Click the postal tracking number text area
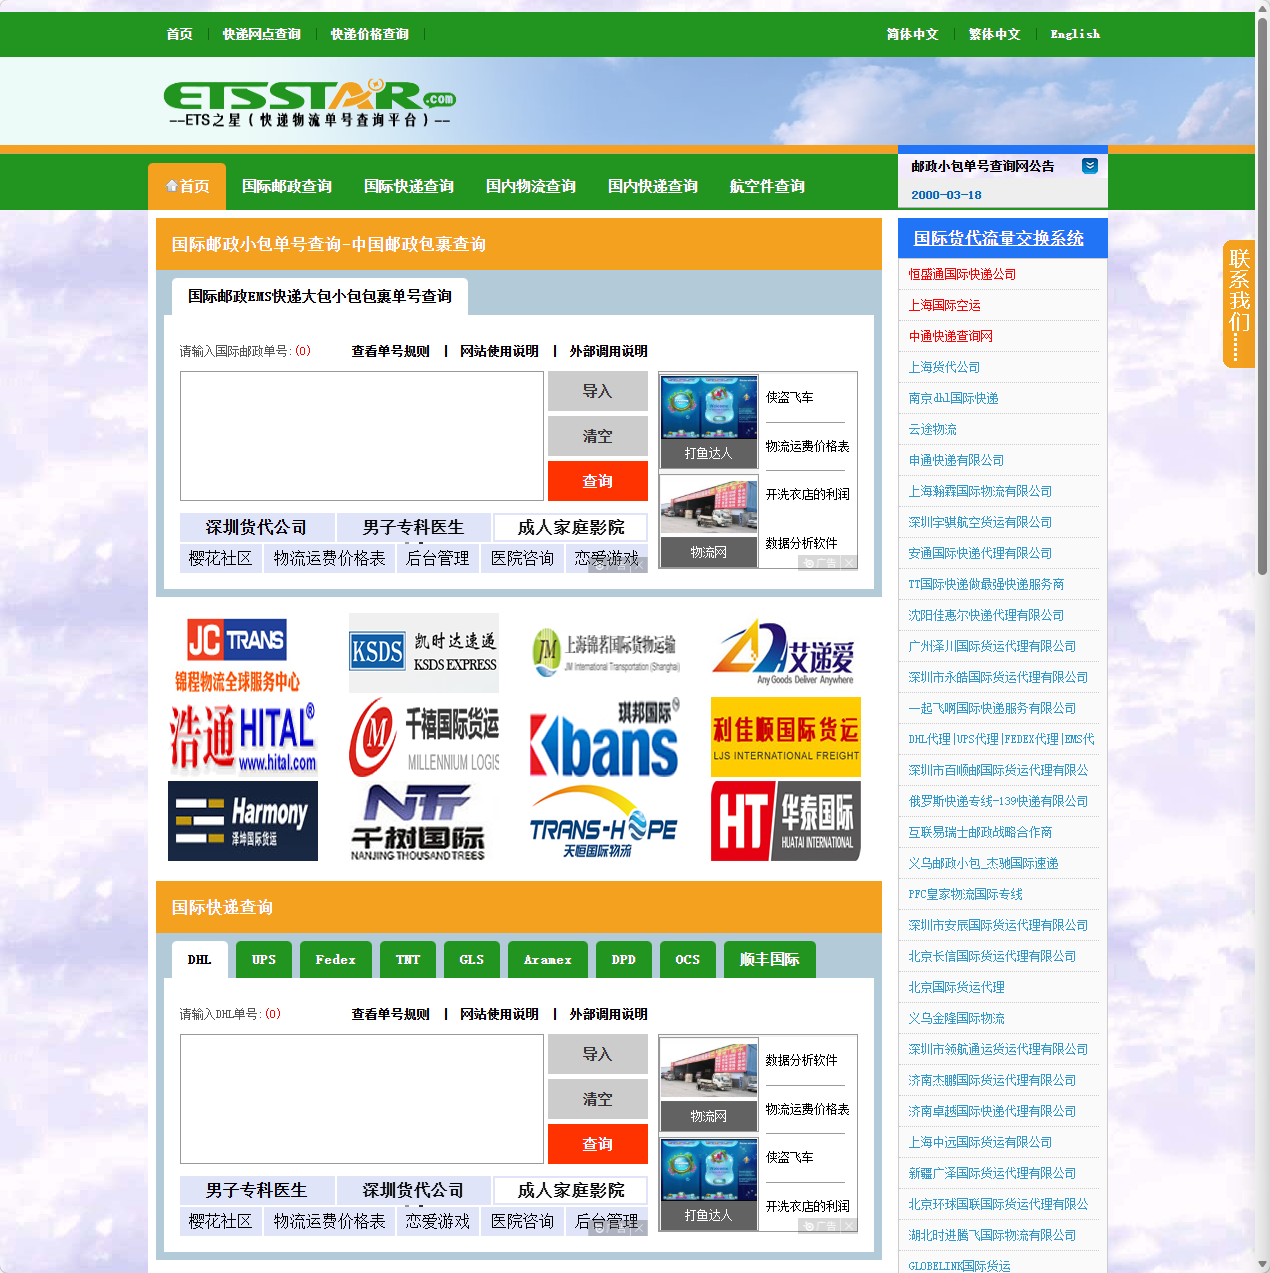 point(362,436)
